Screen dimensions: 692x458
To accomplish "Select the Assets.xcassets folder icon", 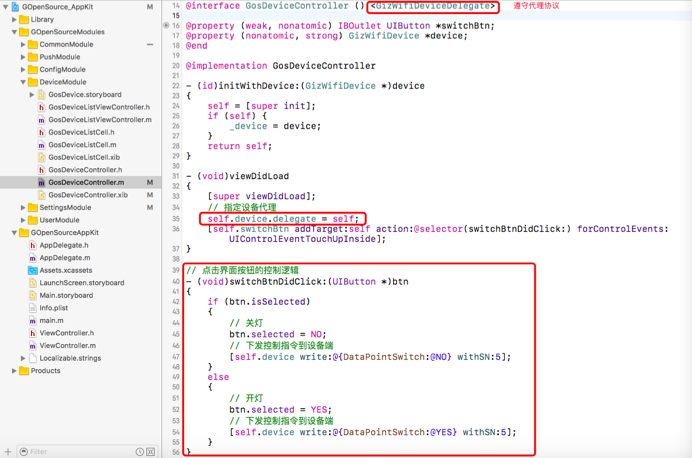I will pyautogui.click(x=32, y=270).
